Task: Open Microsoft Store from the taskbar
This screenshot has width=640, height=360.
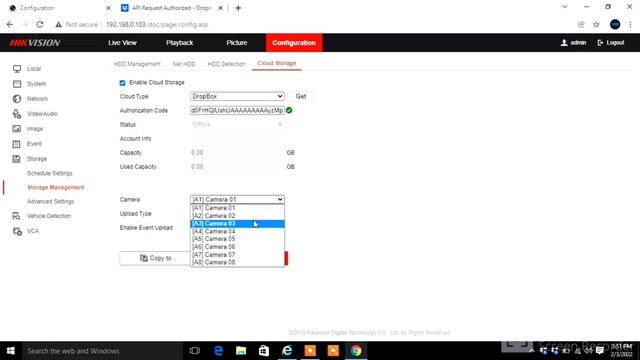Action: 264,351
